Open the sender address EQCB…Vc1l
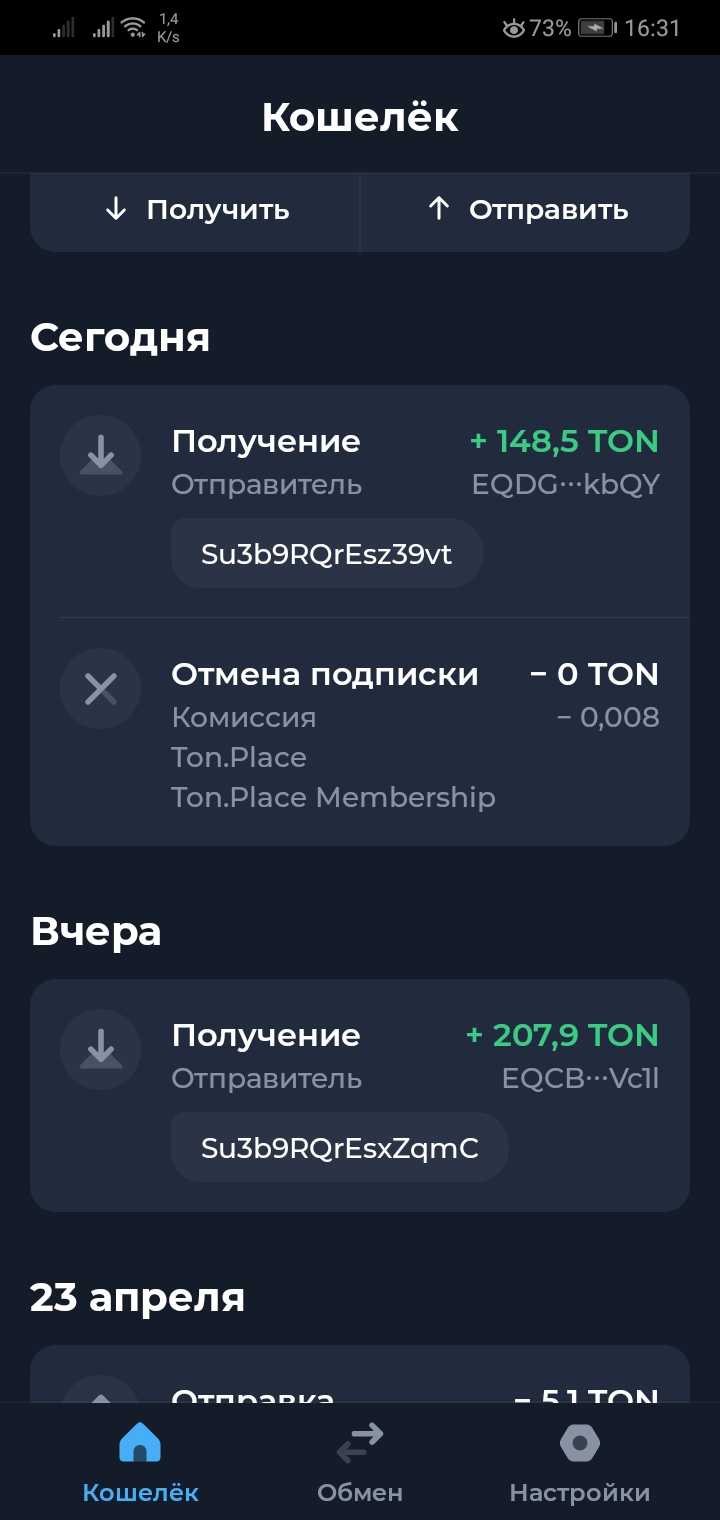This screenshot has width=720, height=1520. pyautogui.click(x=580, y=1079)
